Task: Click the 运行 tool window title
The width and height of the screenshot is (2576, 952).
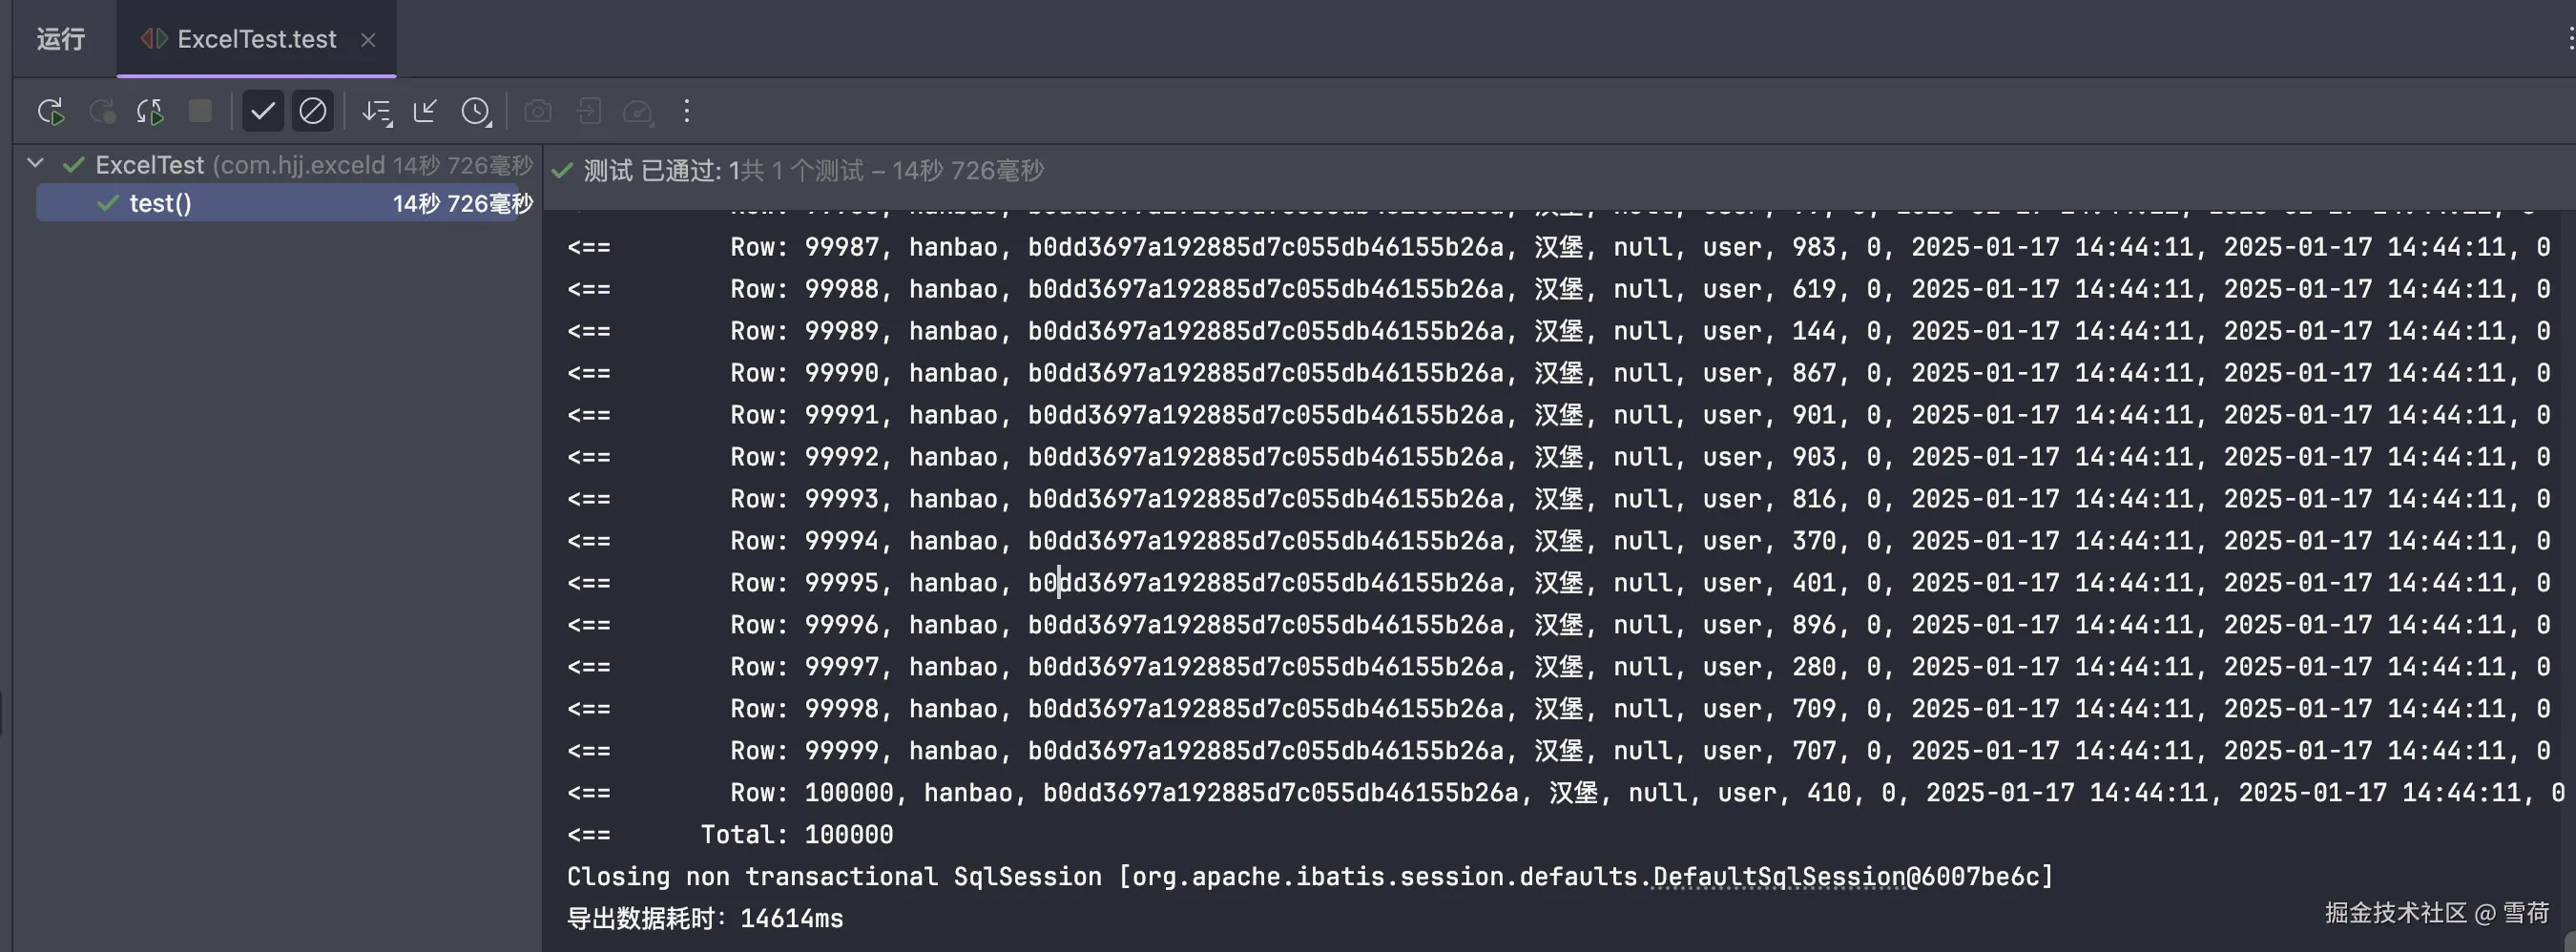Action: tap(61, 39)
